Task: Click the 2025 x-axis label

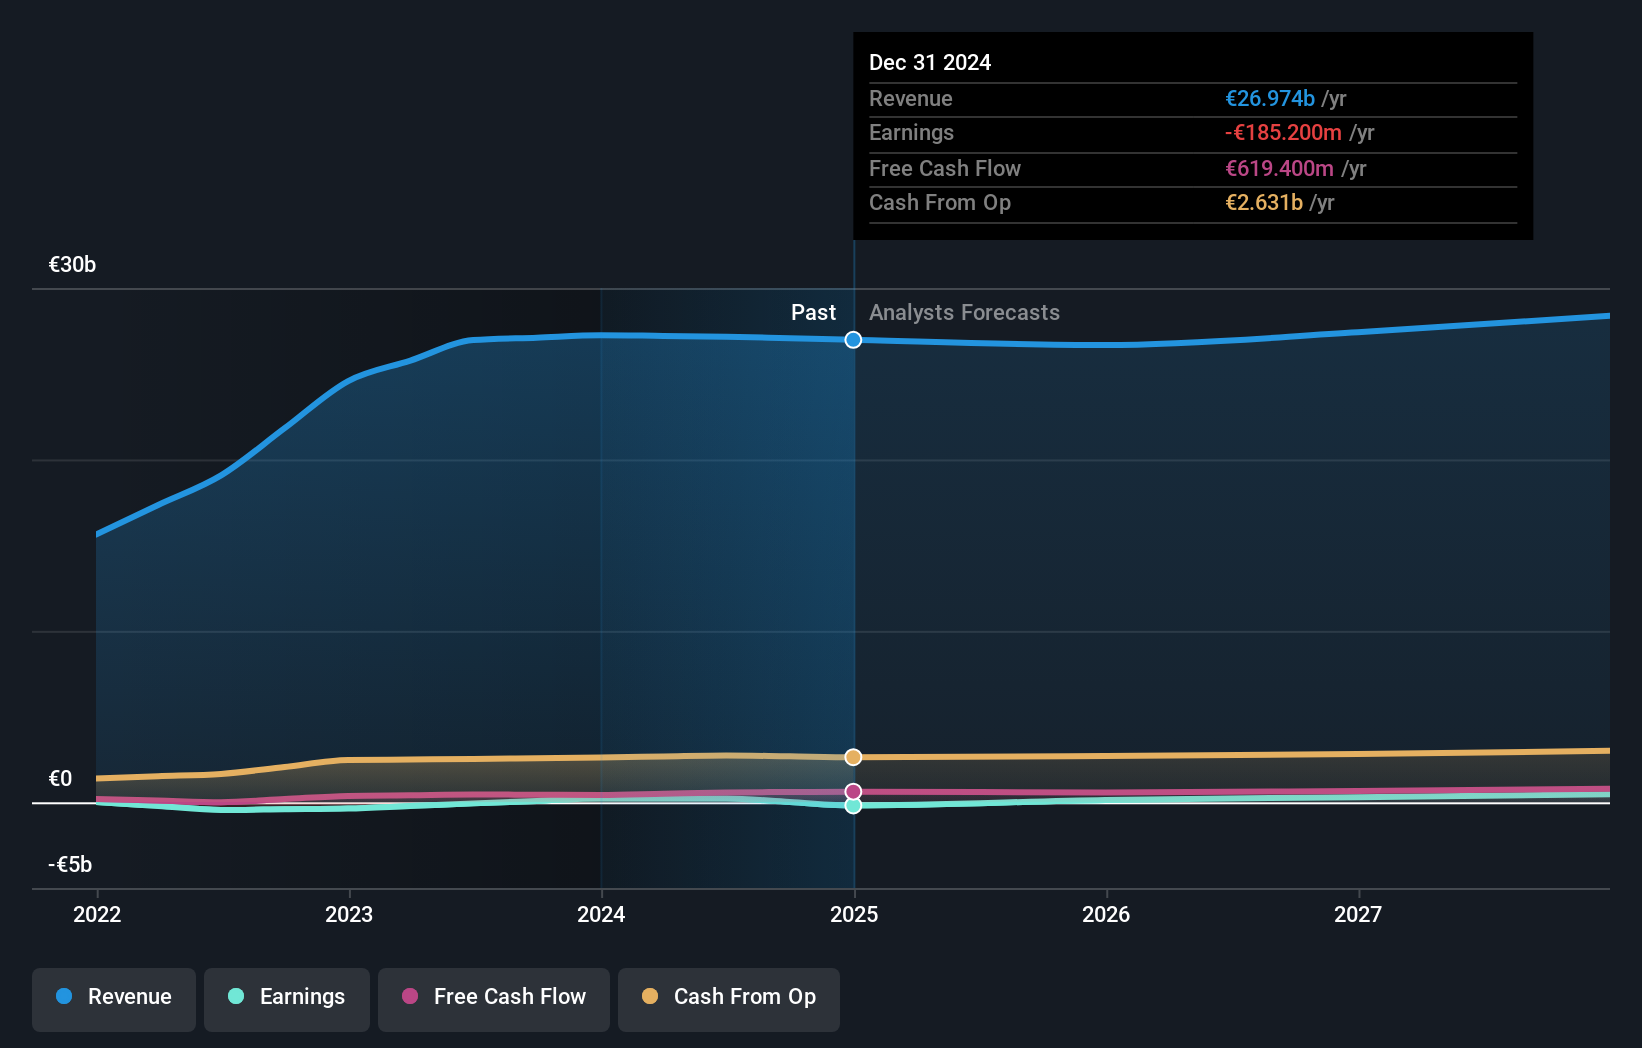Action: 854,914
